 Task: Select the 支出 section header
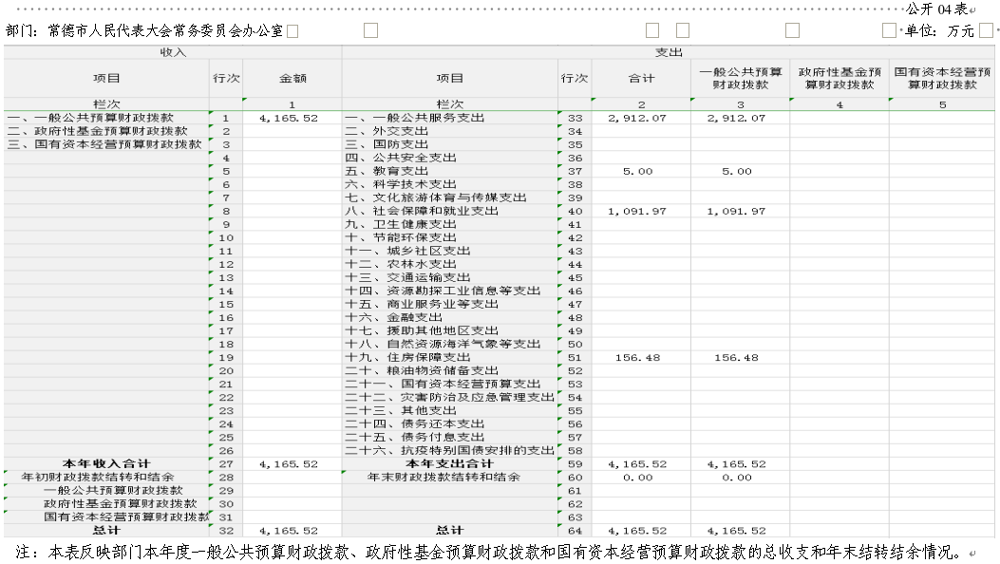pos(668,52)
